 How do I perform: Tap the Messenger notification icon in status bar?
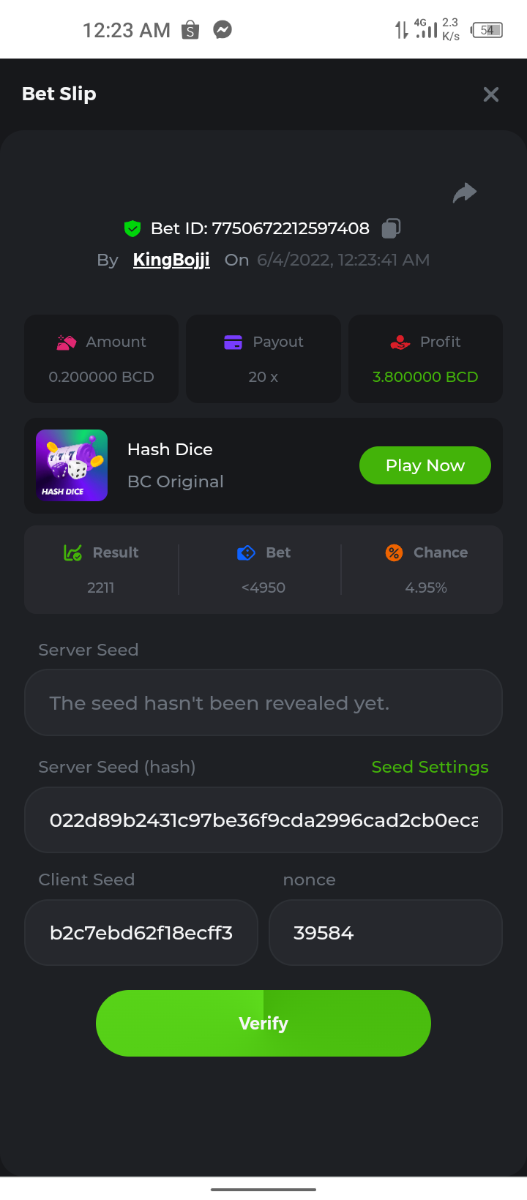click(223, 30)
